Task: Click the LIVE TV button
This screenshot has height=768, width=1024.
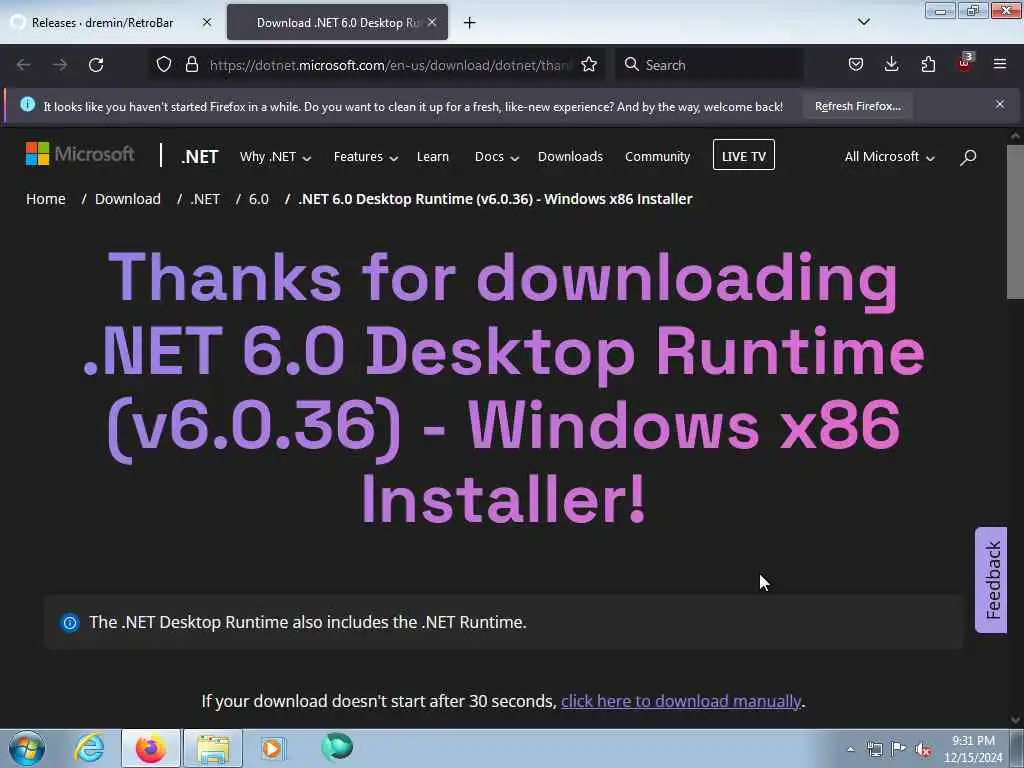Action: pos(743,155)
